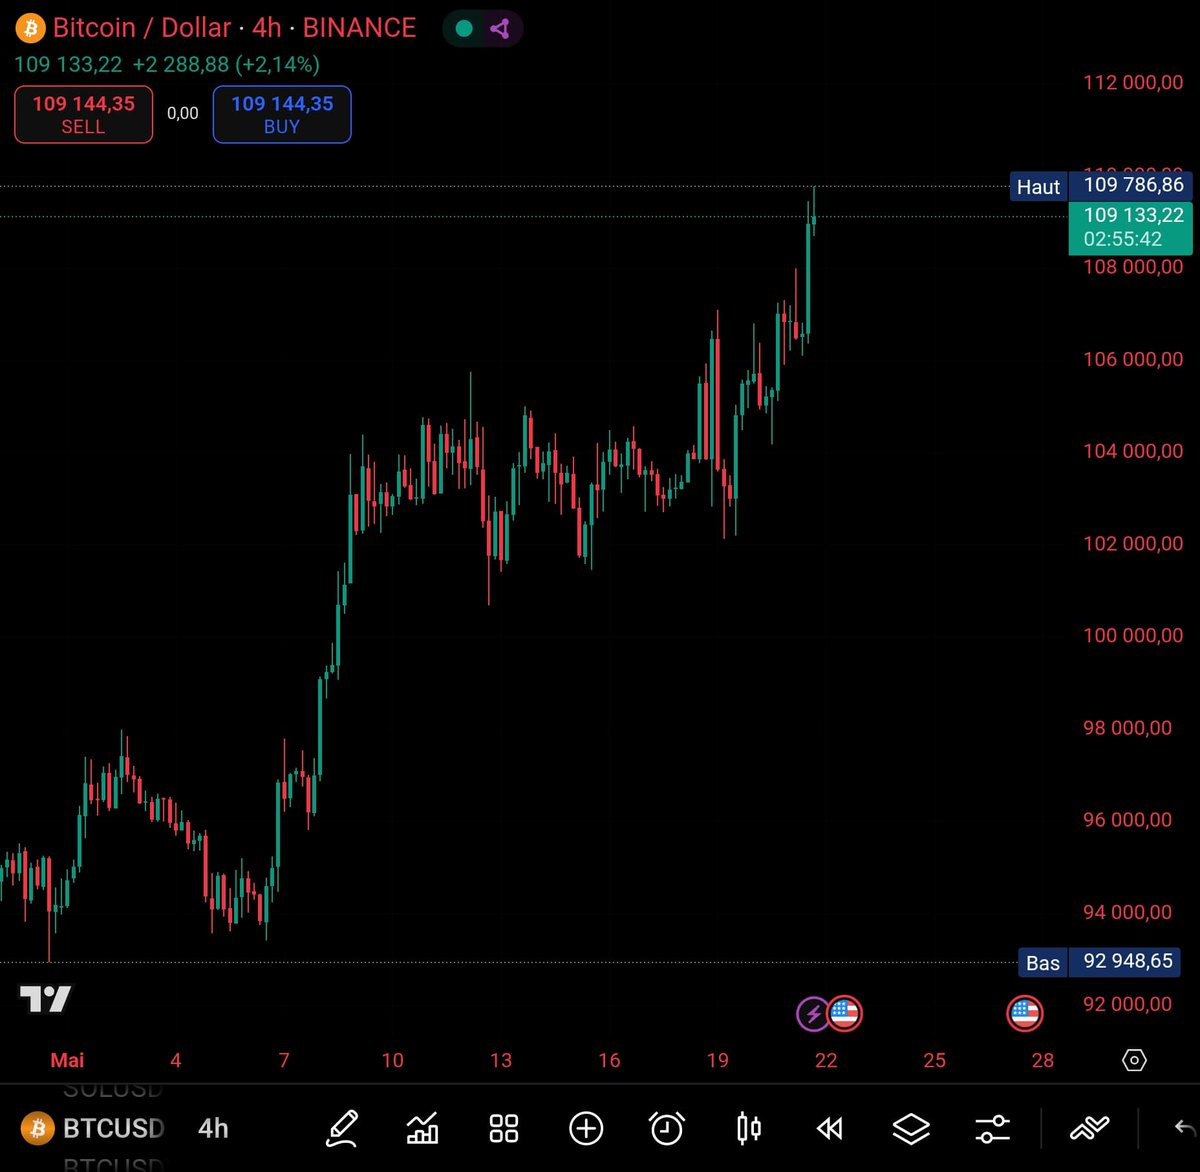Tap the 25 date on time axis
The width and height of the screenshot is (1200, 1172).
tap(934, 1060)
